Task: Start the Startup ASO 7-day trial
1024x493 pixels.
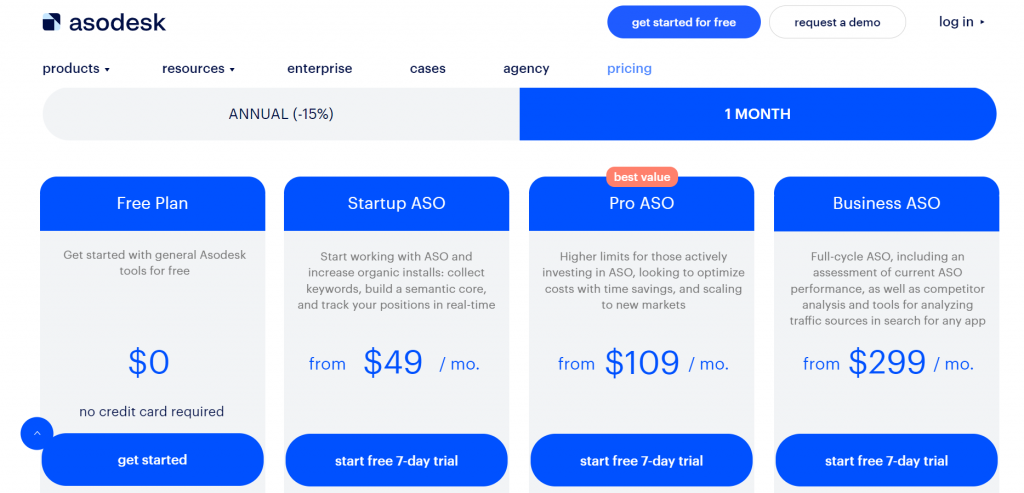Action: point(396,461)
